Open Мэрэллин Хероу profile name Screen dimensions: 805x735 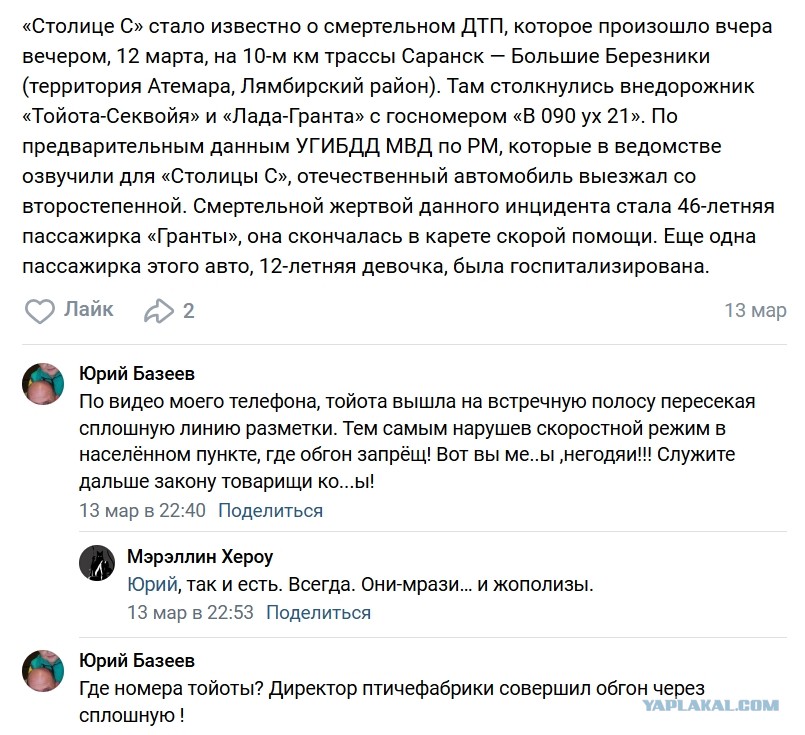click(200, 556)
